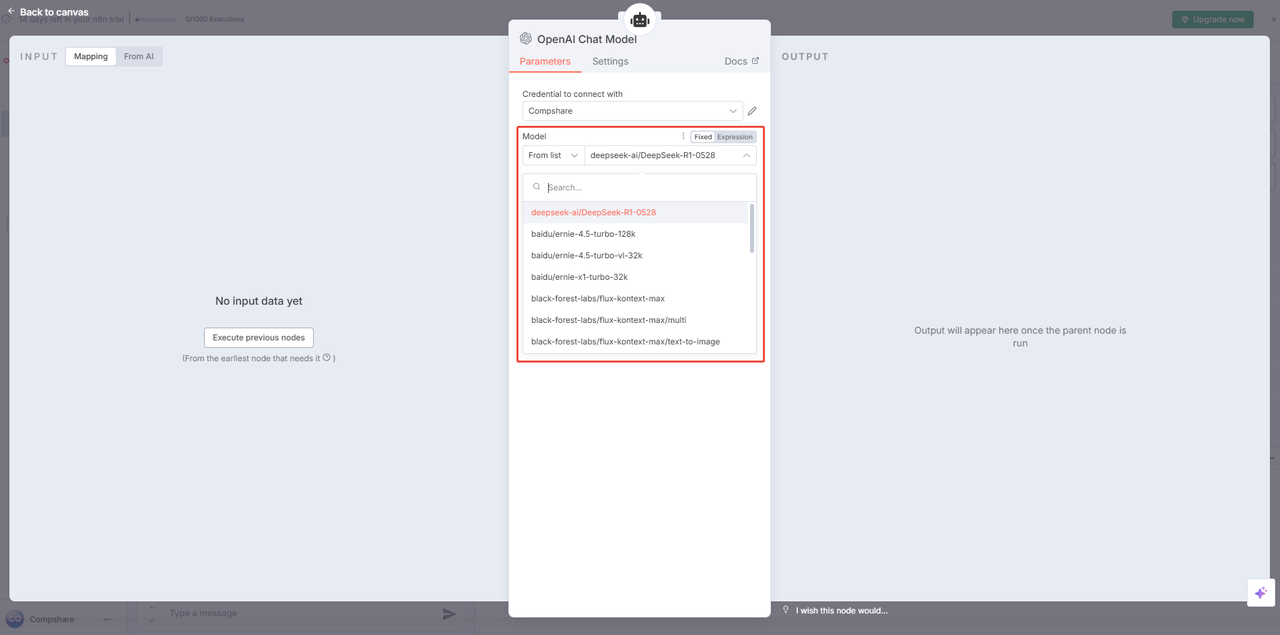Screen dimensions: 1280x635
Task: Select the Mapping input view
Action: point(91,57)
